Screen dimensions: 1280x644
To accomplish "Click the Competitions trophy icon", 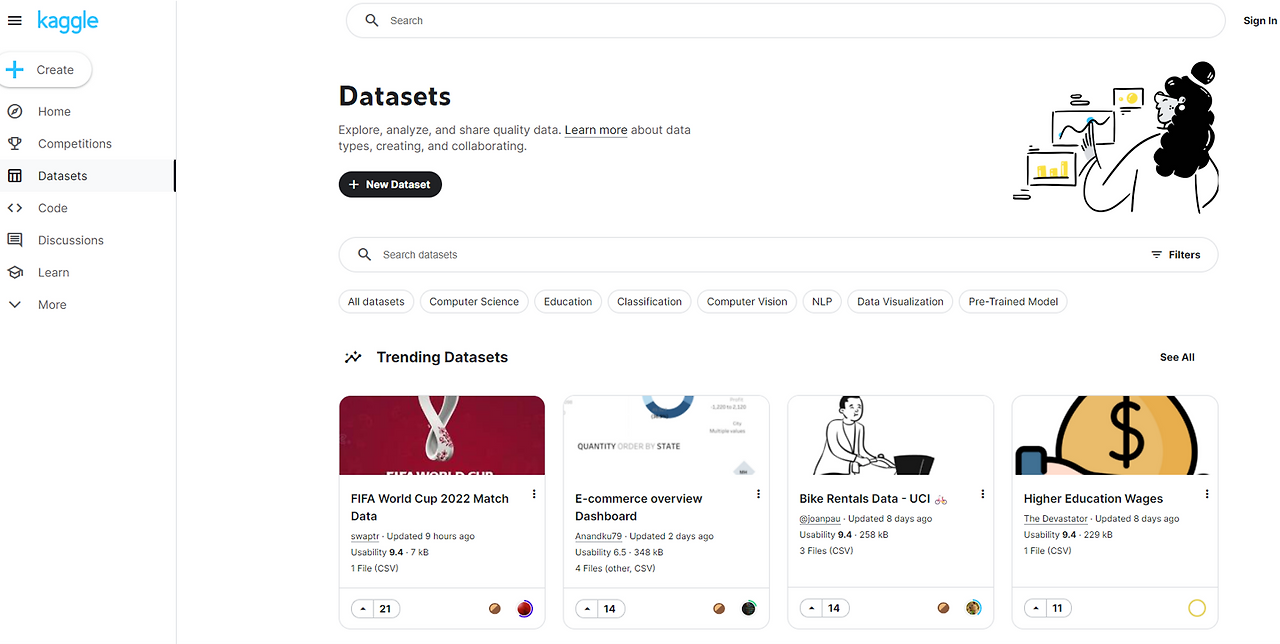I will 15,144.
